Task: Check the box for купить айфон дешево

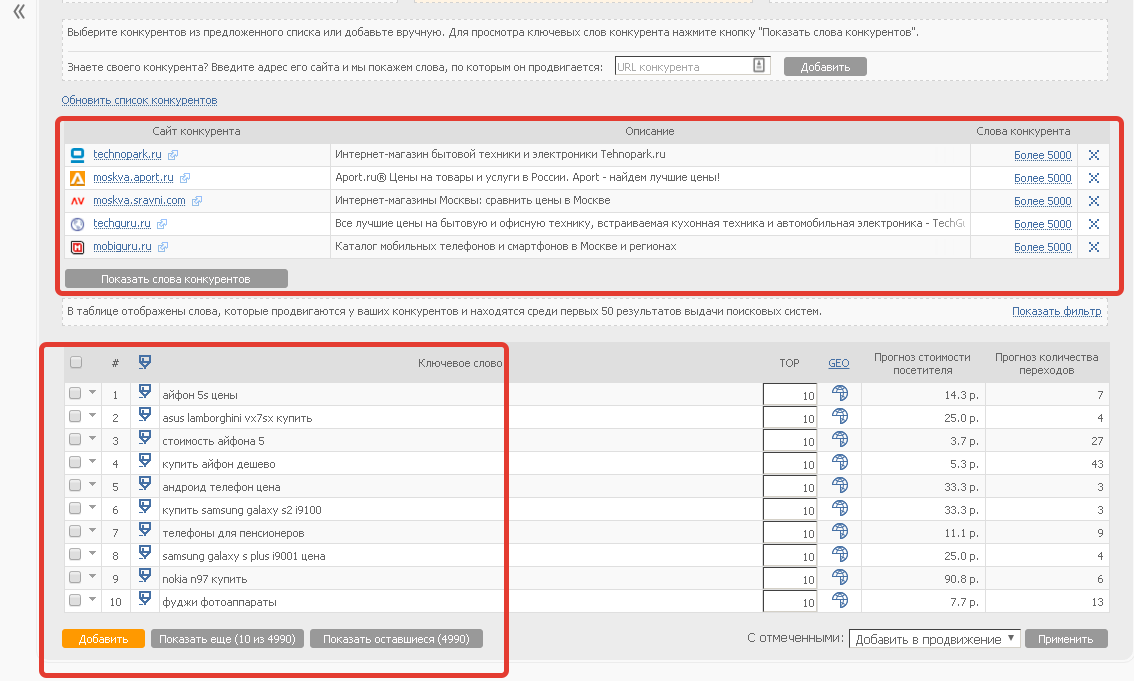Action: click(x=76, y=462)
